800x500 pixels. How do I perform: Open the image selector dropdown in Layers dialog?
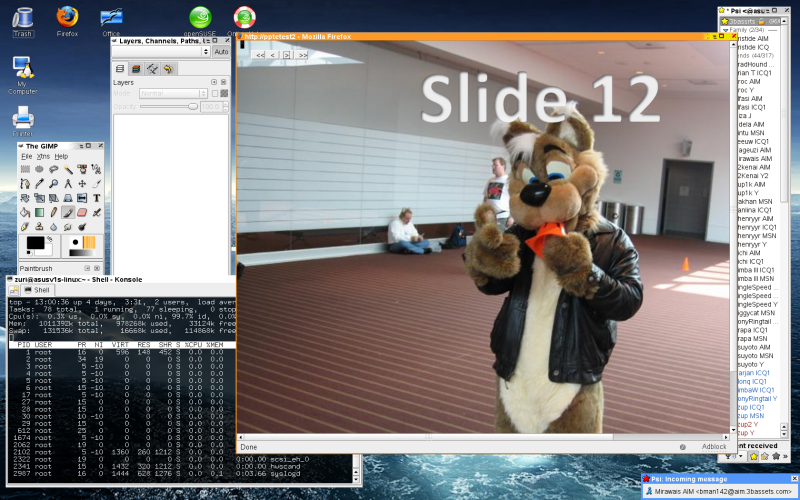[x=160, y=51]
